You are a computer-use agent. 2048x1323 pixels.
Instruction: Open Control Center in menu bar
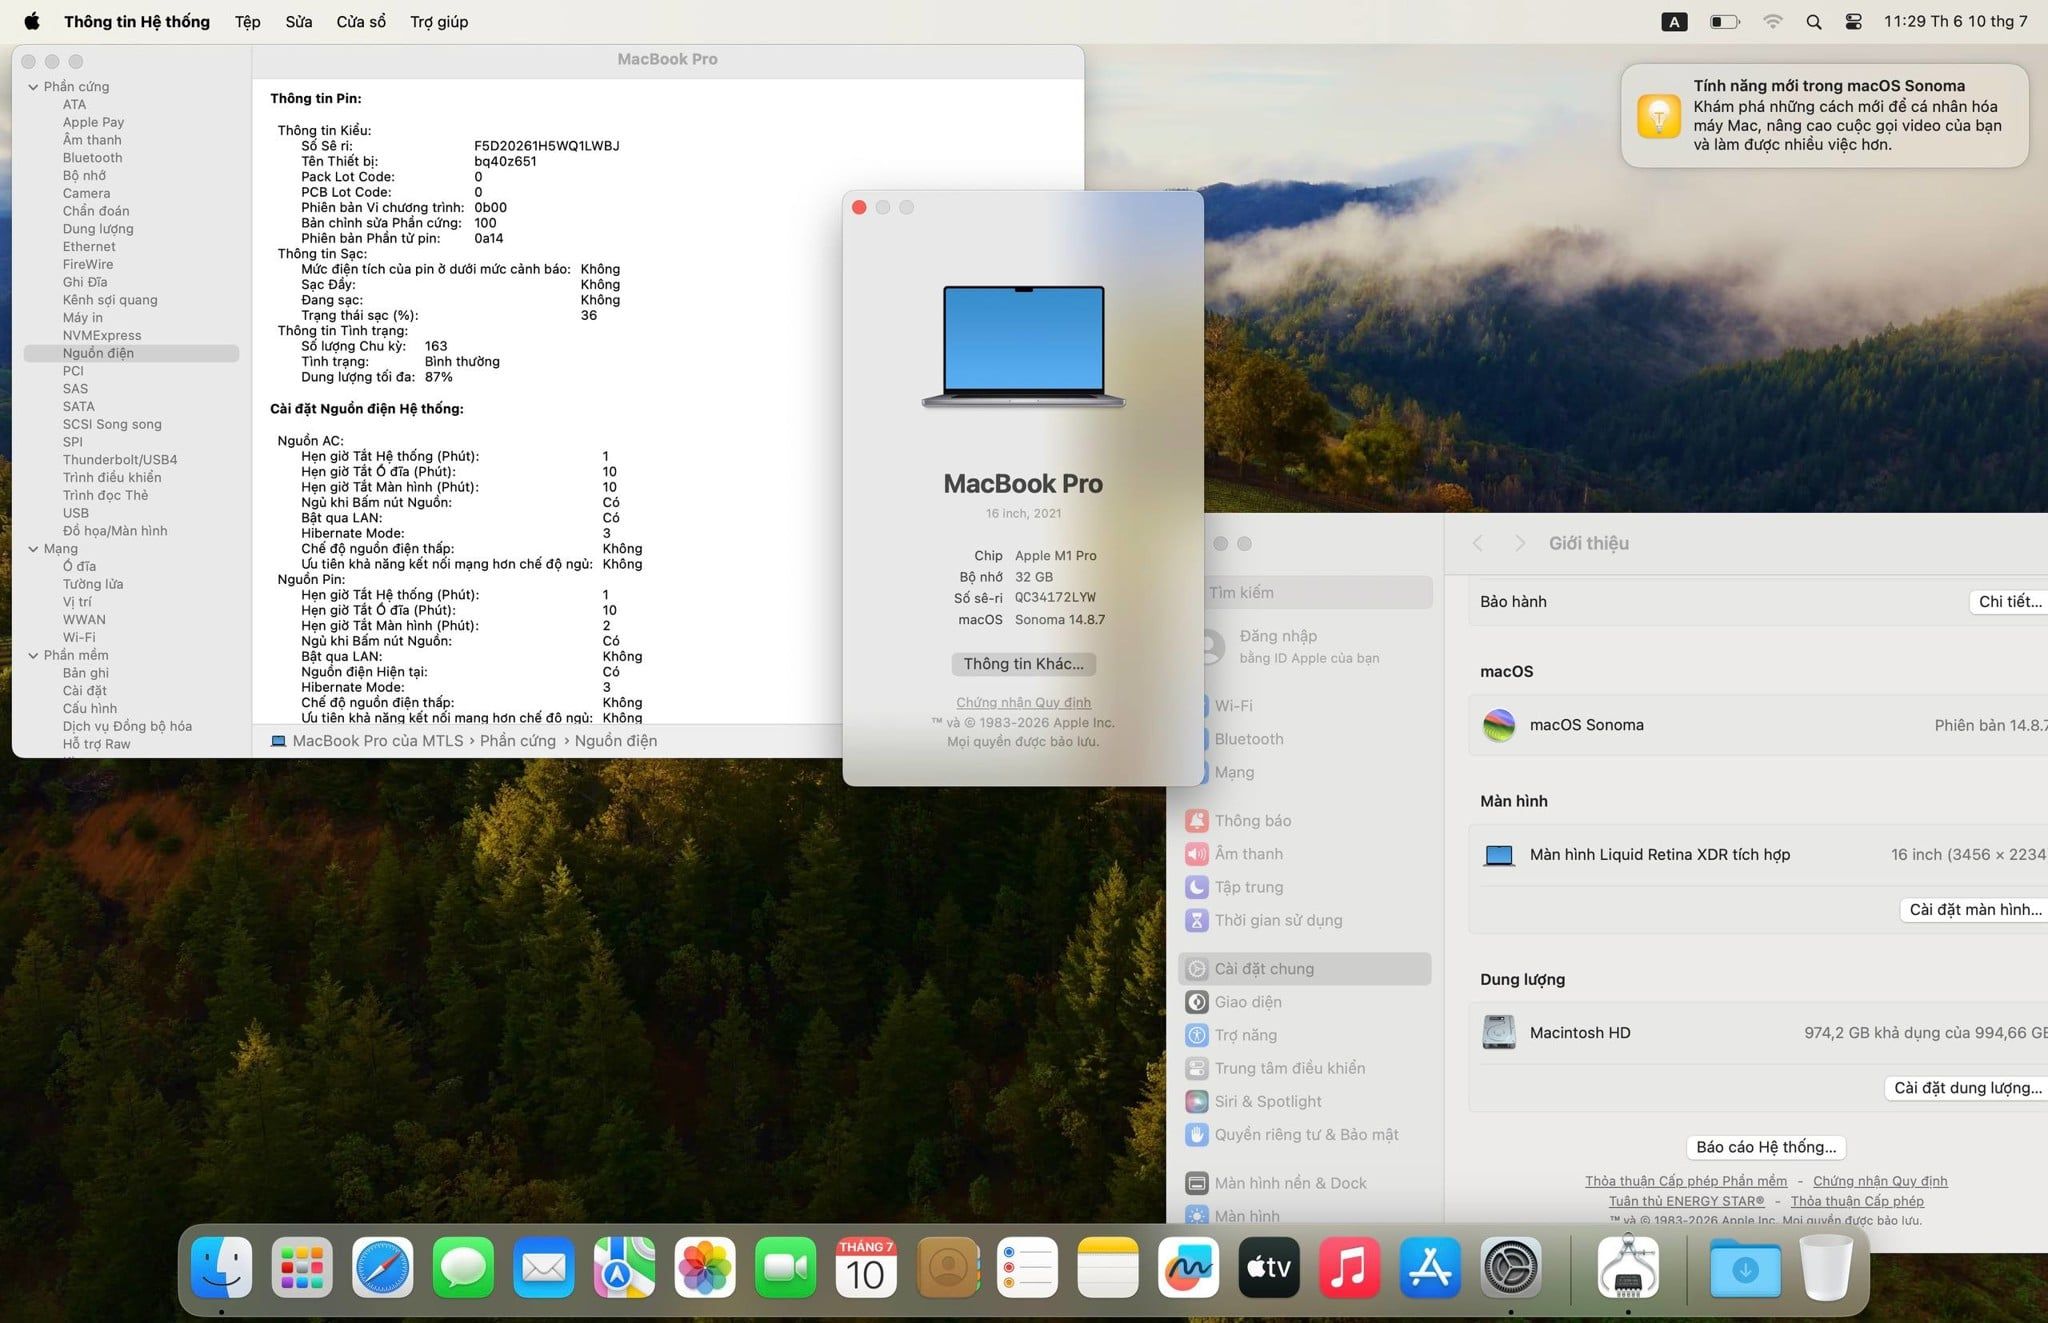[x=1853, y=21]
